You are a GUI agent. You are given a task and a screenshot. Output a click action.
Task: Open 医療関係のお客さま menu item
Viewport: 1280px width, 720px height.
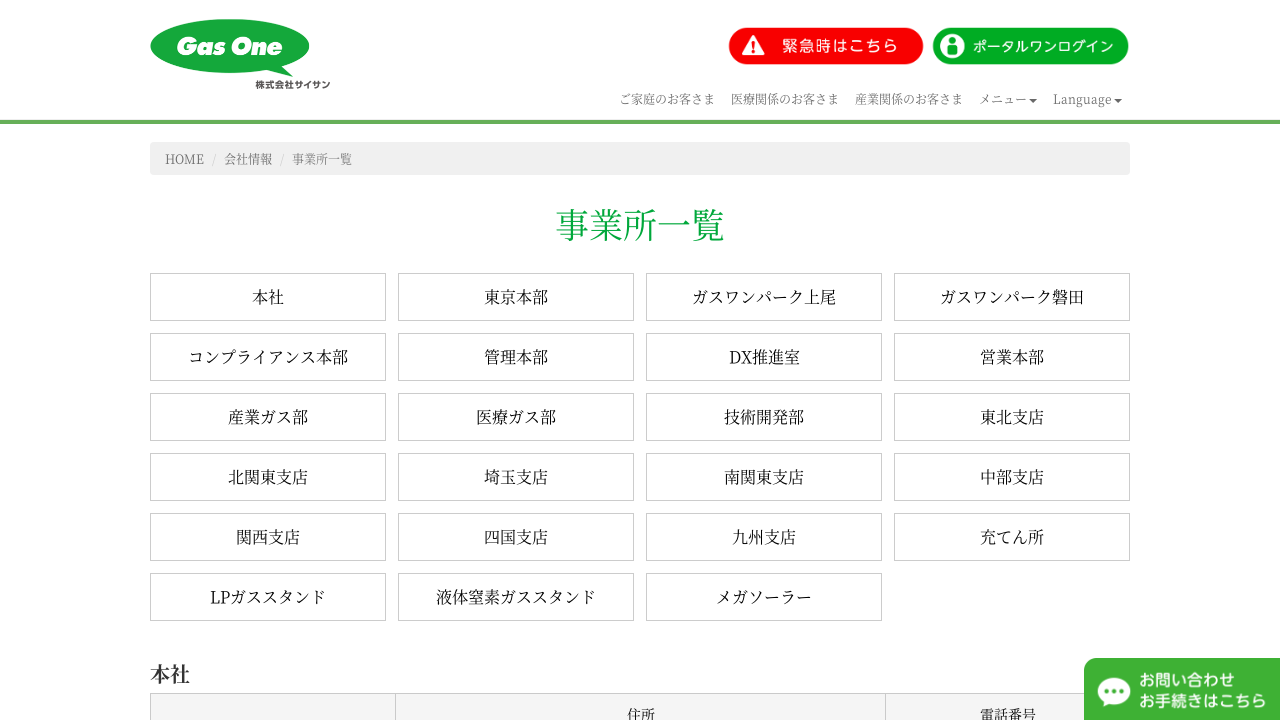click(x=785, y=99)
